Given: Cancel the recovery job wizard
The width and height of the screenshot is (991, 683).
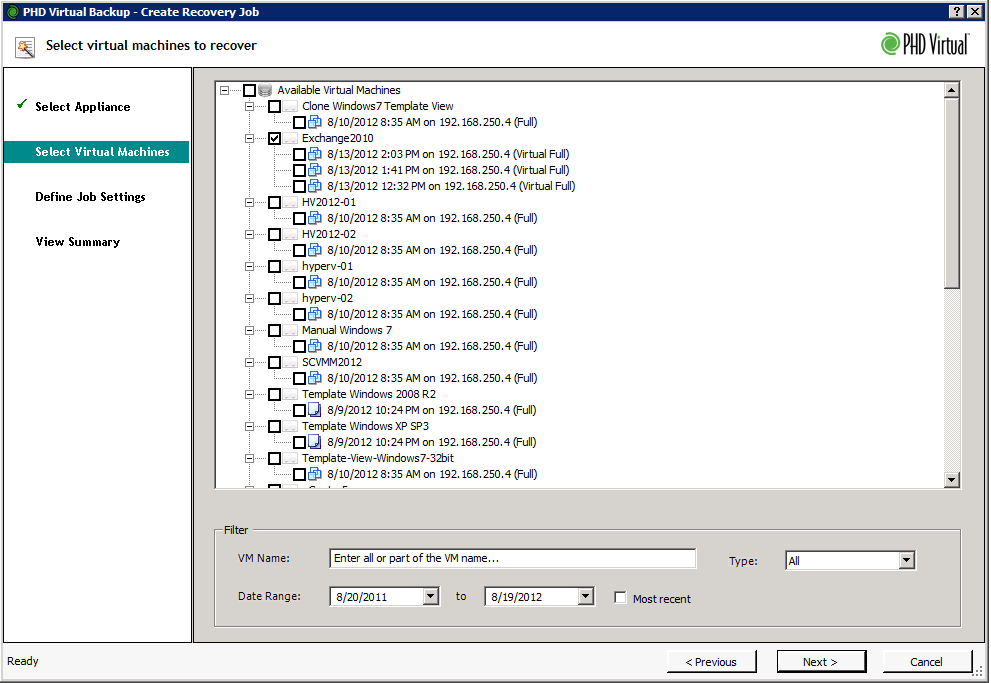Looking at the screenshot, I should (927, 662).
